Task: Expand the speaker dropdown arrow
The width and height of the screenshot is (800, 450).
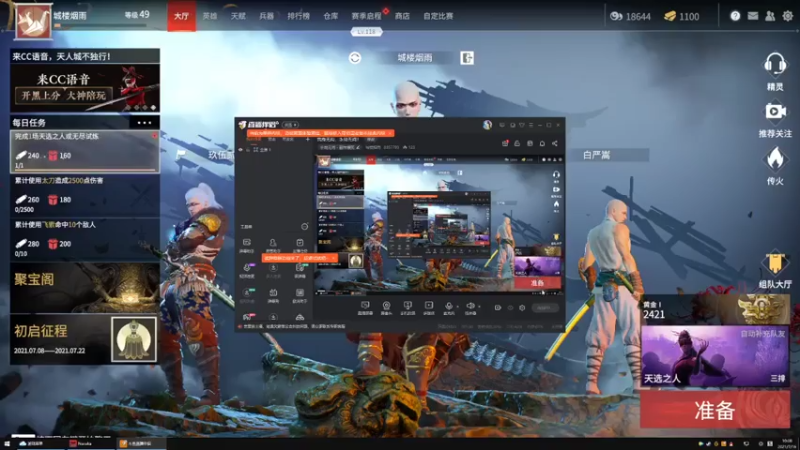Action: click(479, 306)
